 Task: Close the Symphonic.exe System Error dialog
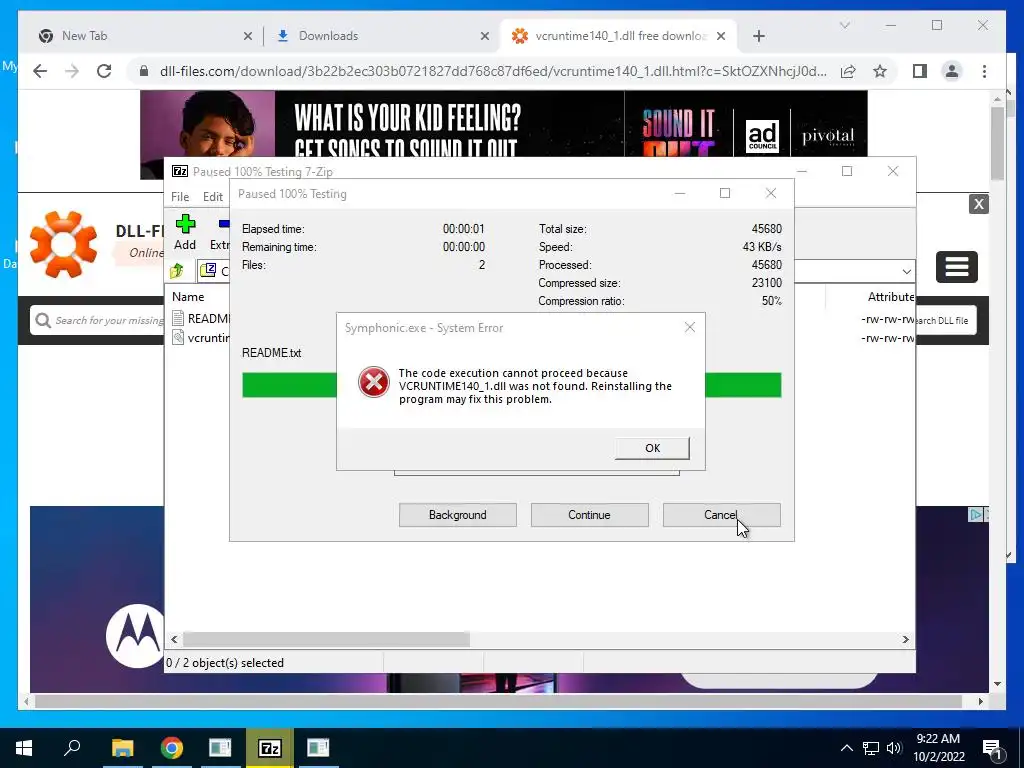pos(690,327)
